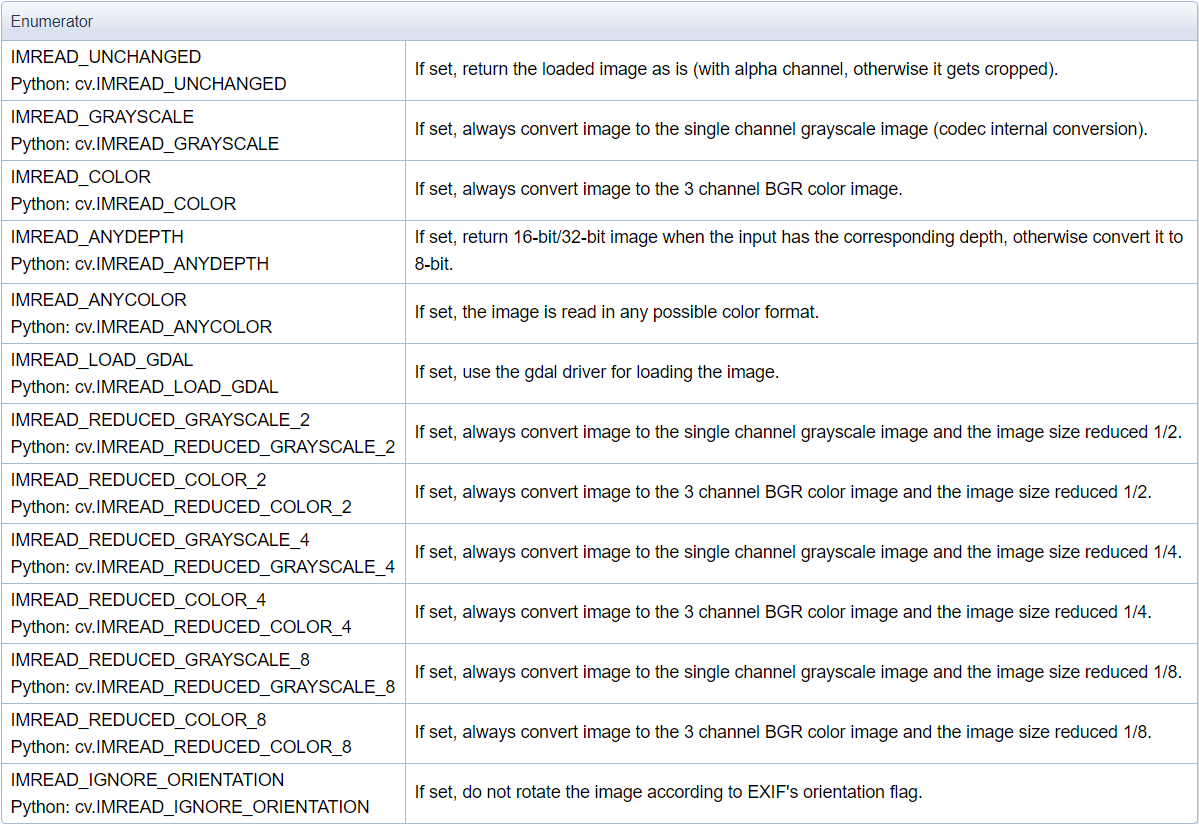Select the IMREAD_REDUCED_GRAYSCALE_4 enumerator name
The image size is (1199, 824).
(160, 540)
